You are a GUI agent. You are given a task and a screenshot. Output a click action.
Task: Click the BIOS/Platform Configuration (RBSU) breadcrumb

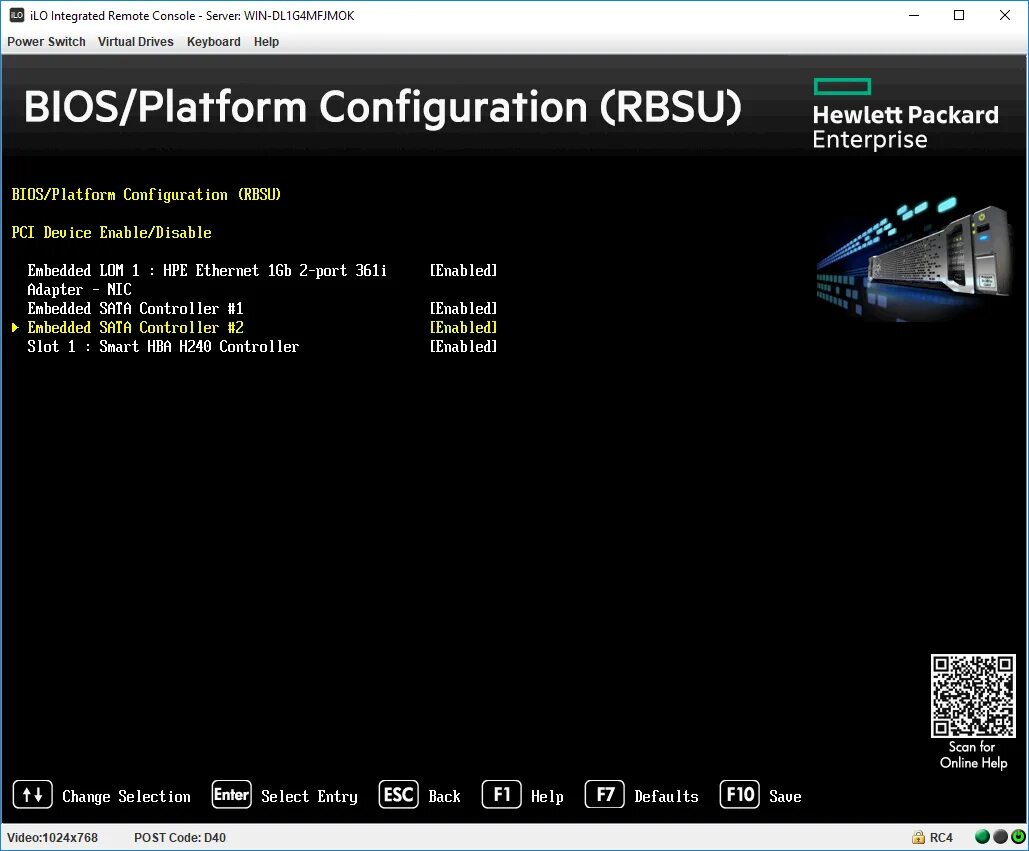[x=146, y=194]
